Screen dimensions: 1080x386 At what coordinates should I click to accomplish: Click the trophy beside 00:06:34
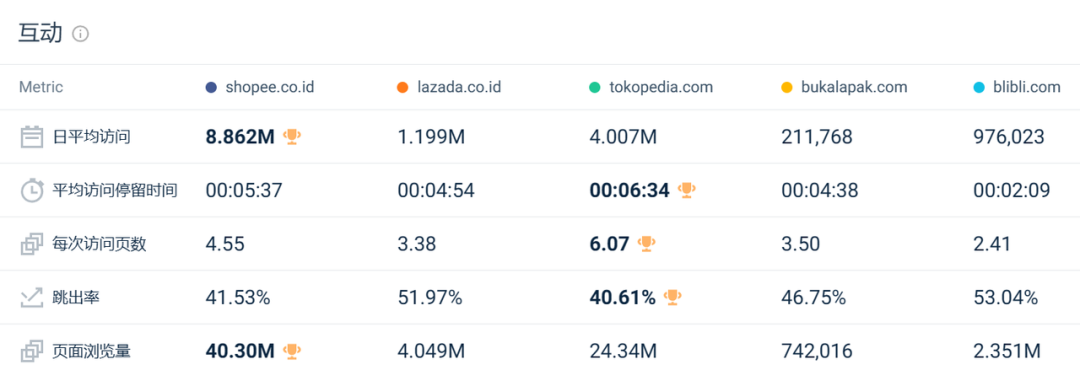[x=686, y=190]
